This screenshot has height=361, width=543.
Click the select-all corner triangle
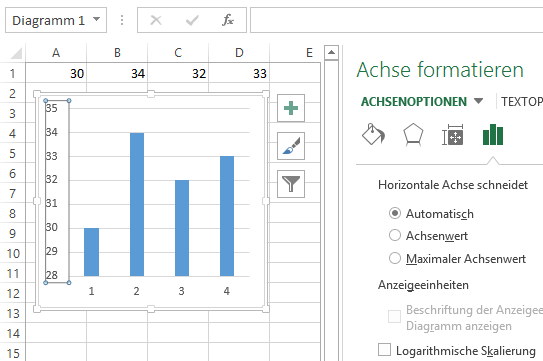(16, 53)
